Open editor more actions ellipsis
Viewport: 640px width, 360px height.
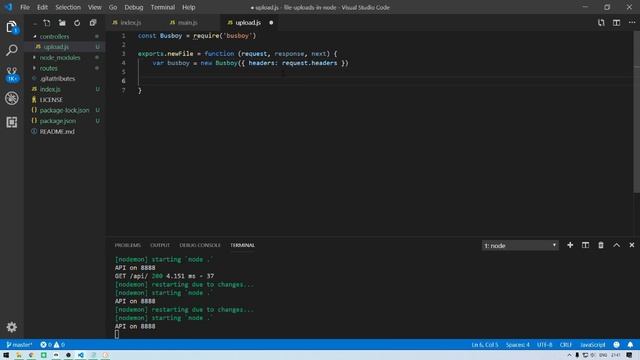[632, 23]
